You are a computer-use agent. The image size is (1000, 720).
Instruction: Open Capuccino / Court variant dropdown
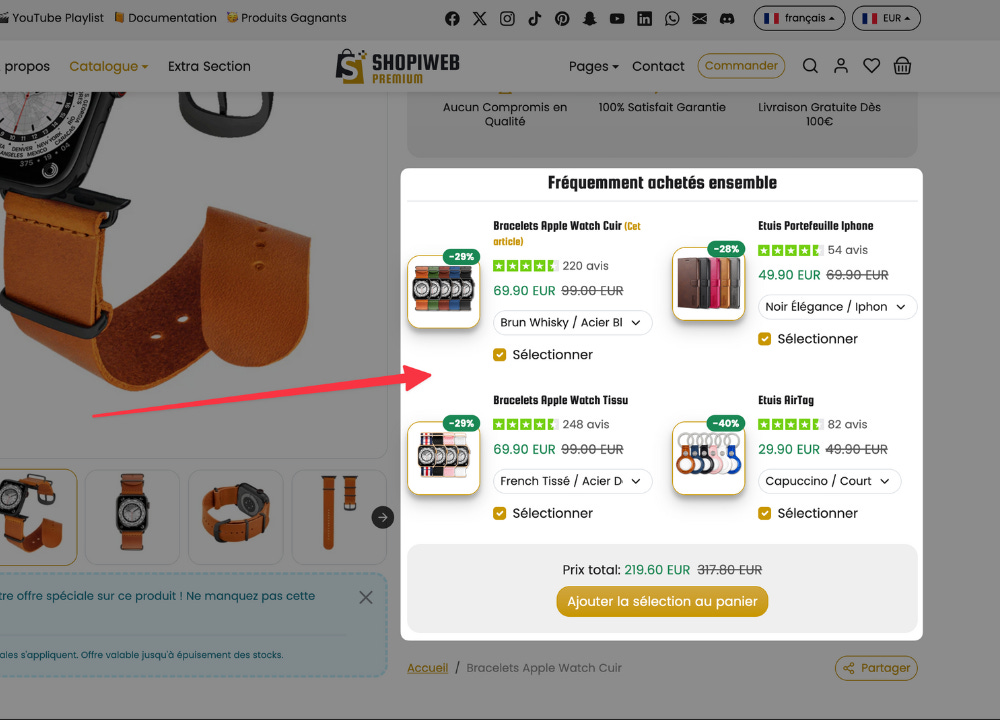pyautogui.click(x=829, y=481)
